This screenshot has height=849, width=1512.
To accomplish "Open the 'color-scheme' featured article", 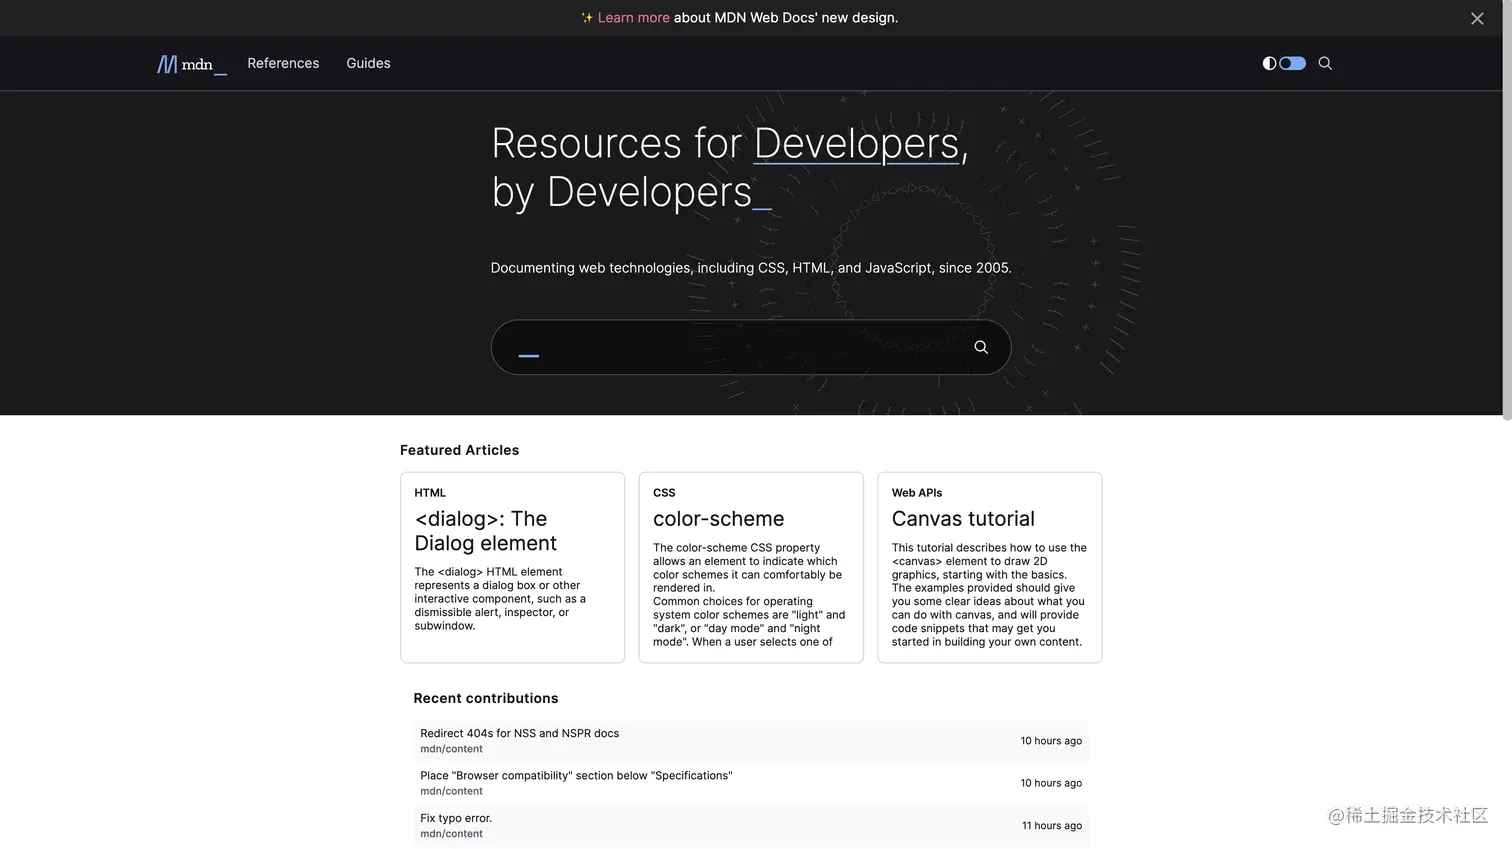I will (x=718, y=519).
